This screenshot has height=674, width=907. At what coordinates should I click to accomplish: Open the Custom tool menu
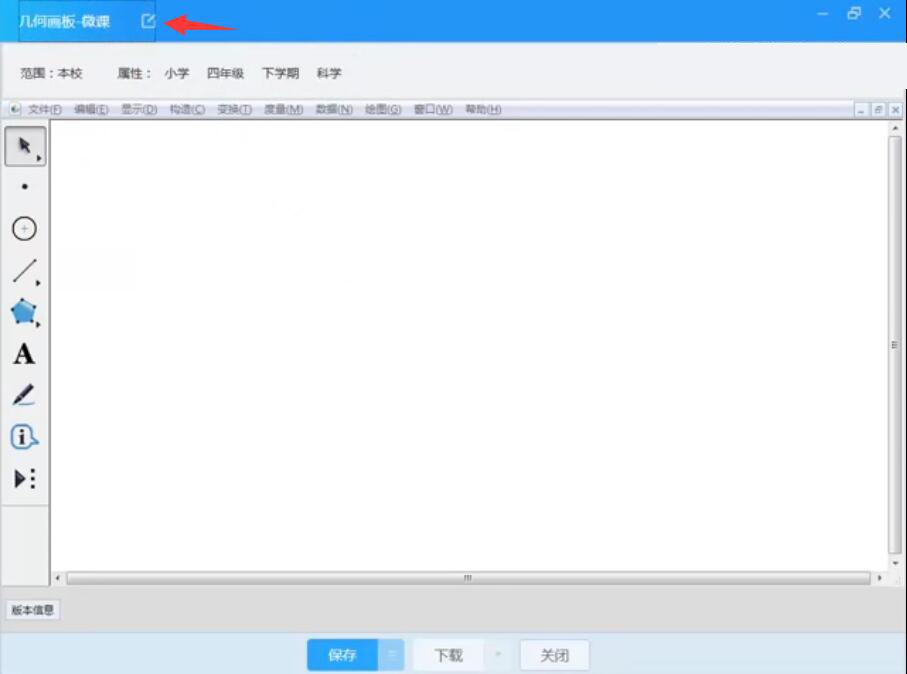point(25,478)
